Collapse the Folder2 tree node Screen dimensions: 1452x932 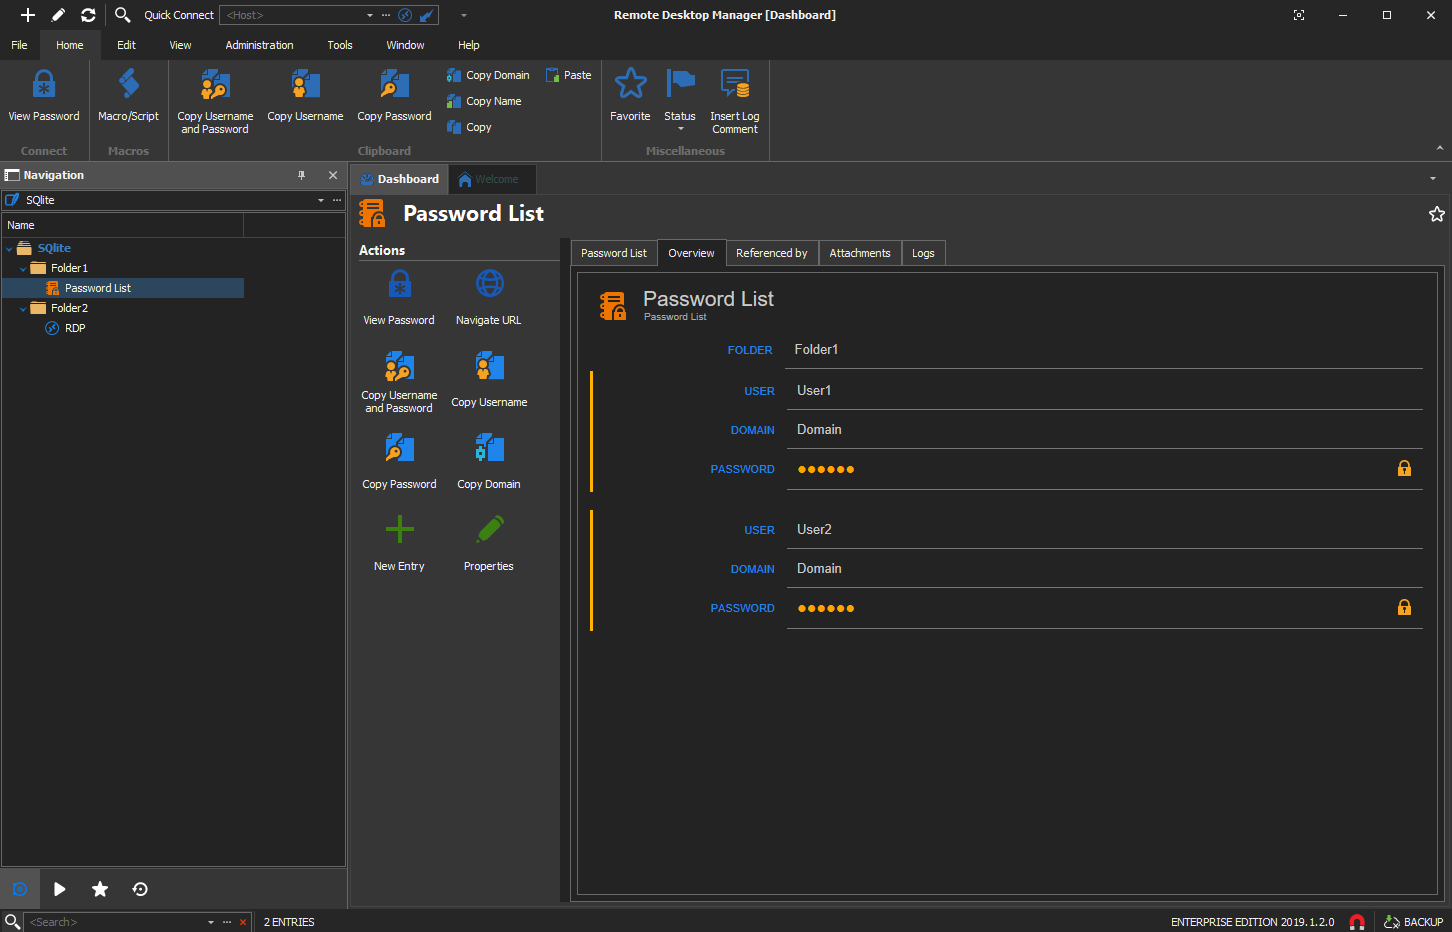point(23,309)
